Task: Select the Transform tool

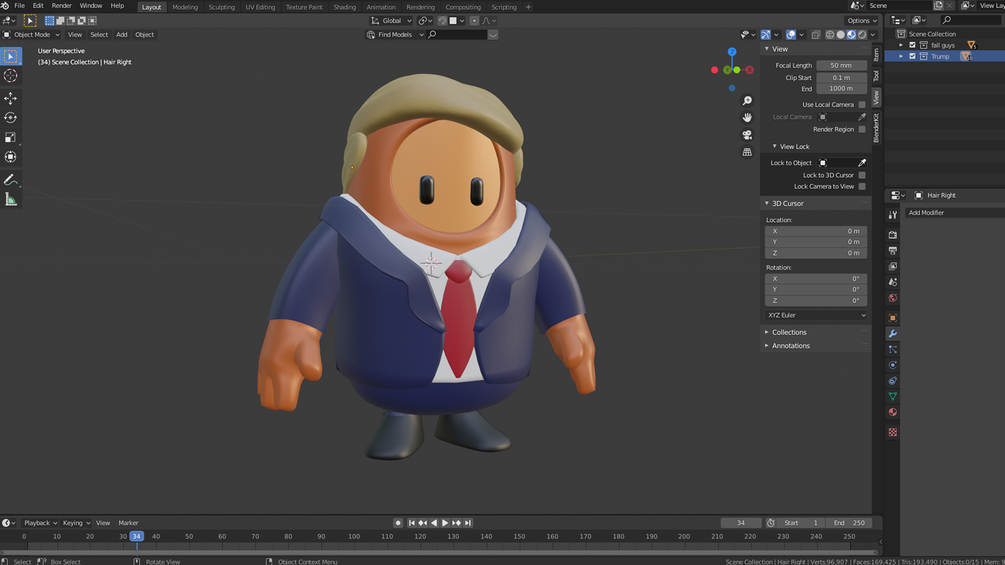Action: tap(10, 157)
